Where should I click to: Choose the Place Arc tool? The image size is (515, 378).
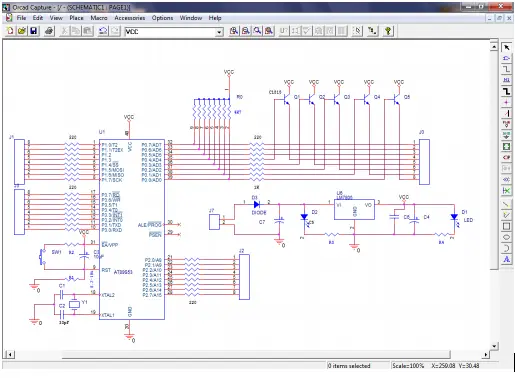point(506,248)
